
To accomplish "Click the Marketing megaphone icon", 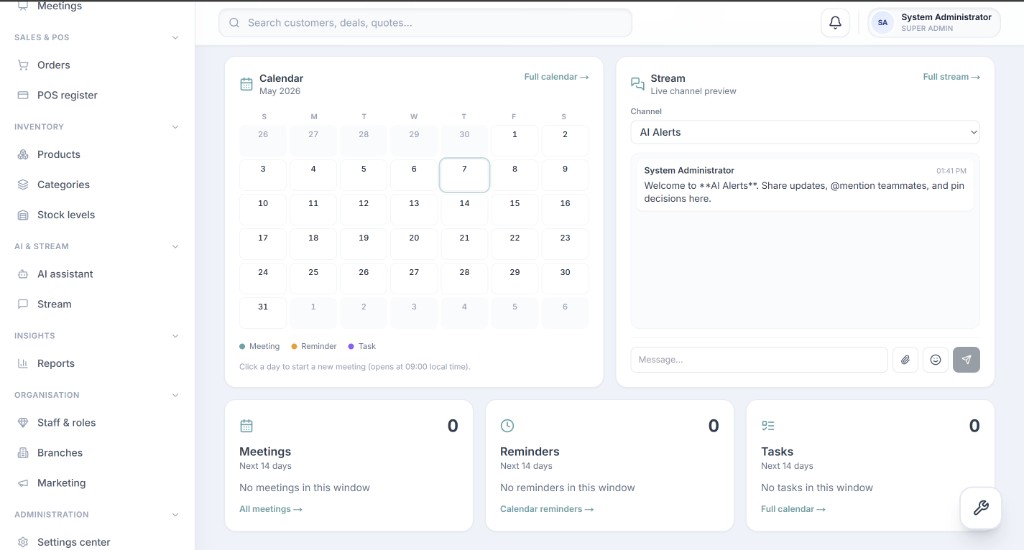I will point(23,483).
